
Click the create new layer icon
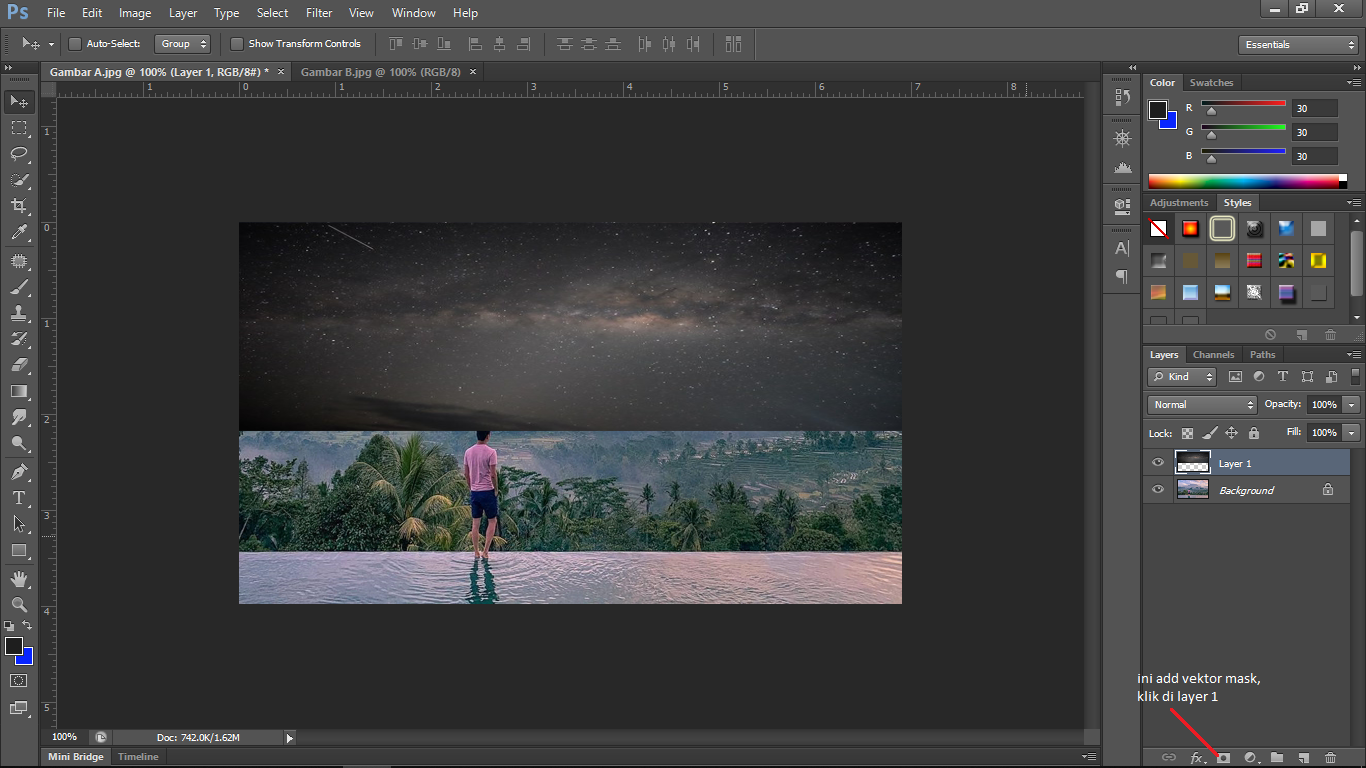(1304, 758)
